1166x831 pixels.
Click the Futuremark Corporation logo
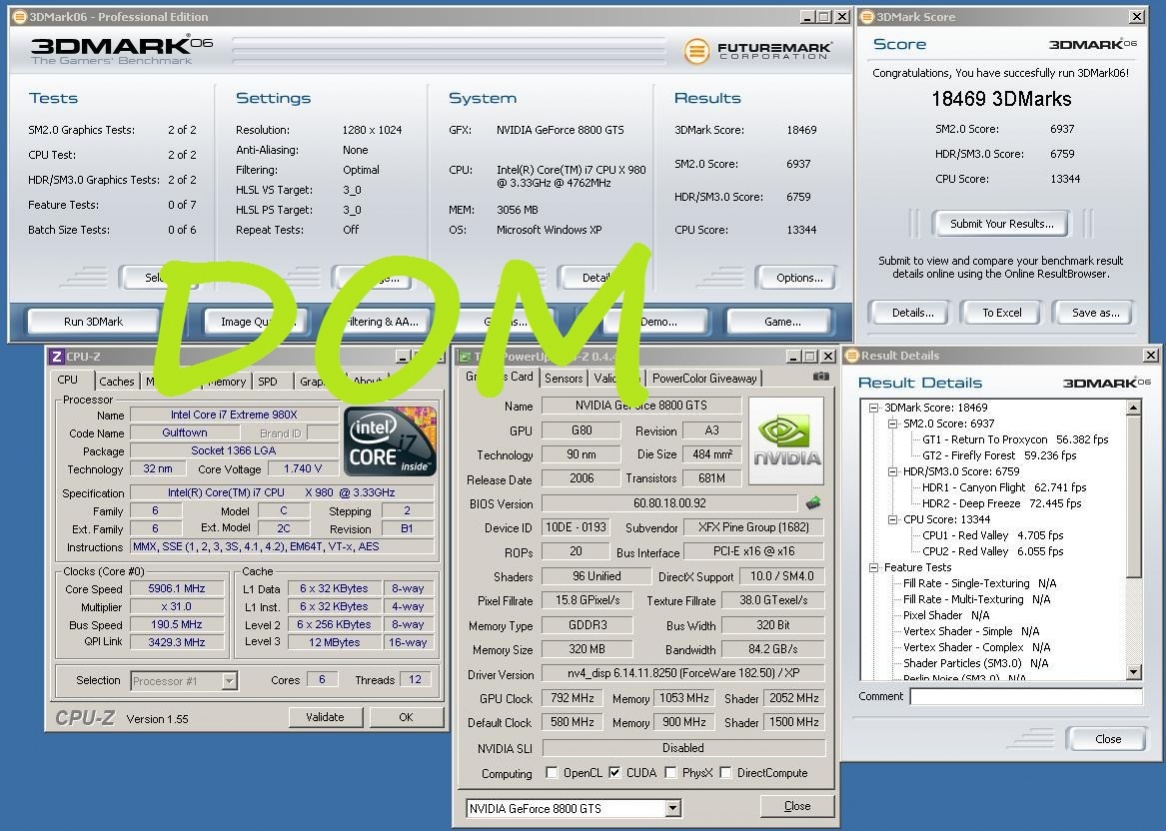click(757, 51)
